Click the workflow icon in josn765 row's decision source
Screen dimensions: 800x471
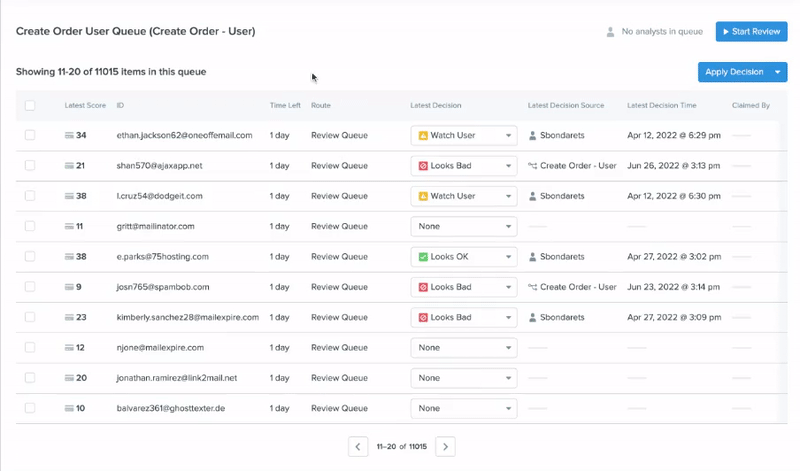click(532, 287)
